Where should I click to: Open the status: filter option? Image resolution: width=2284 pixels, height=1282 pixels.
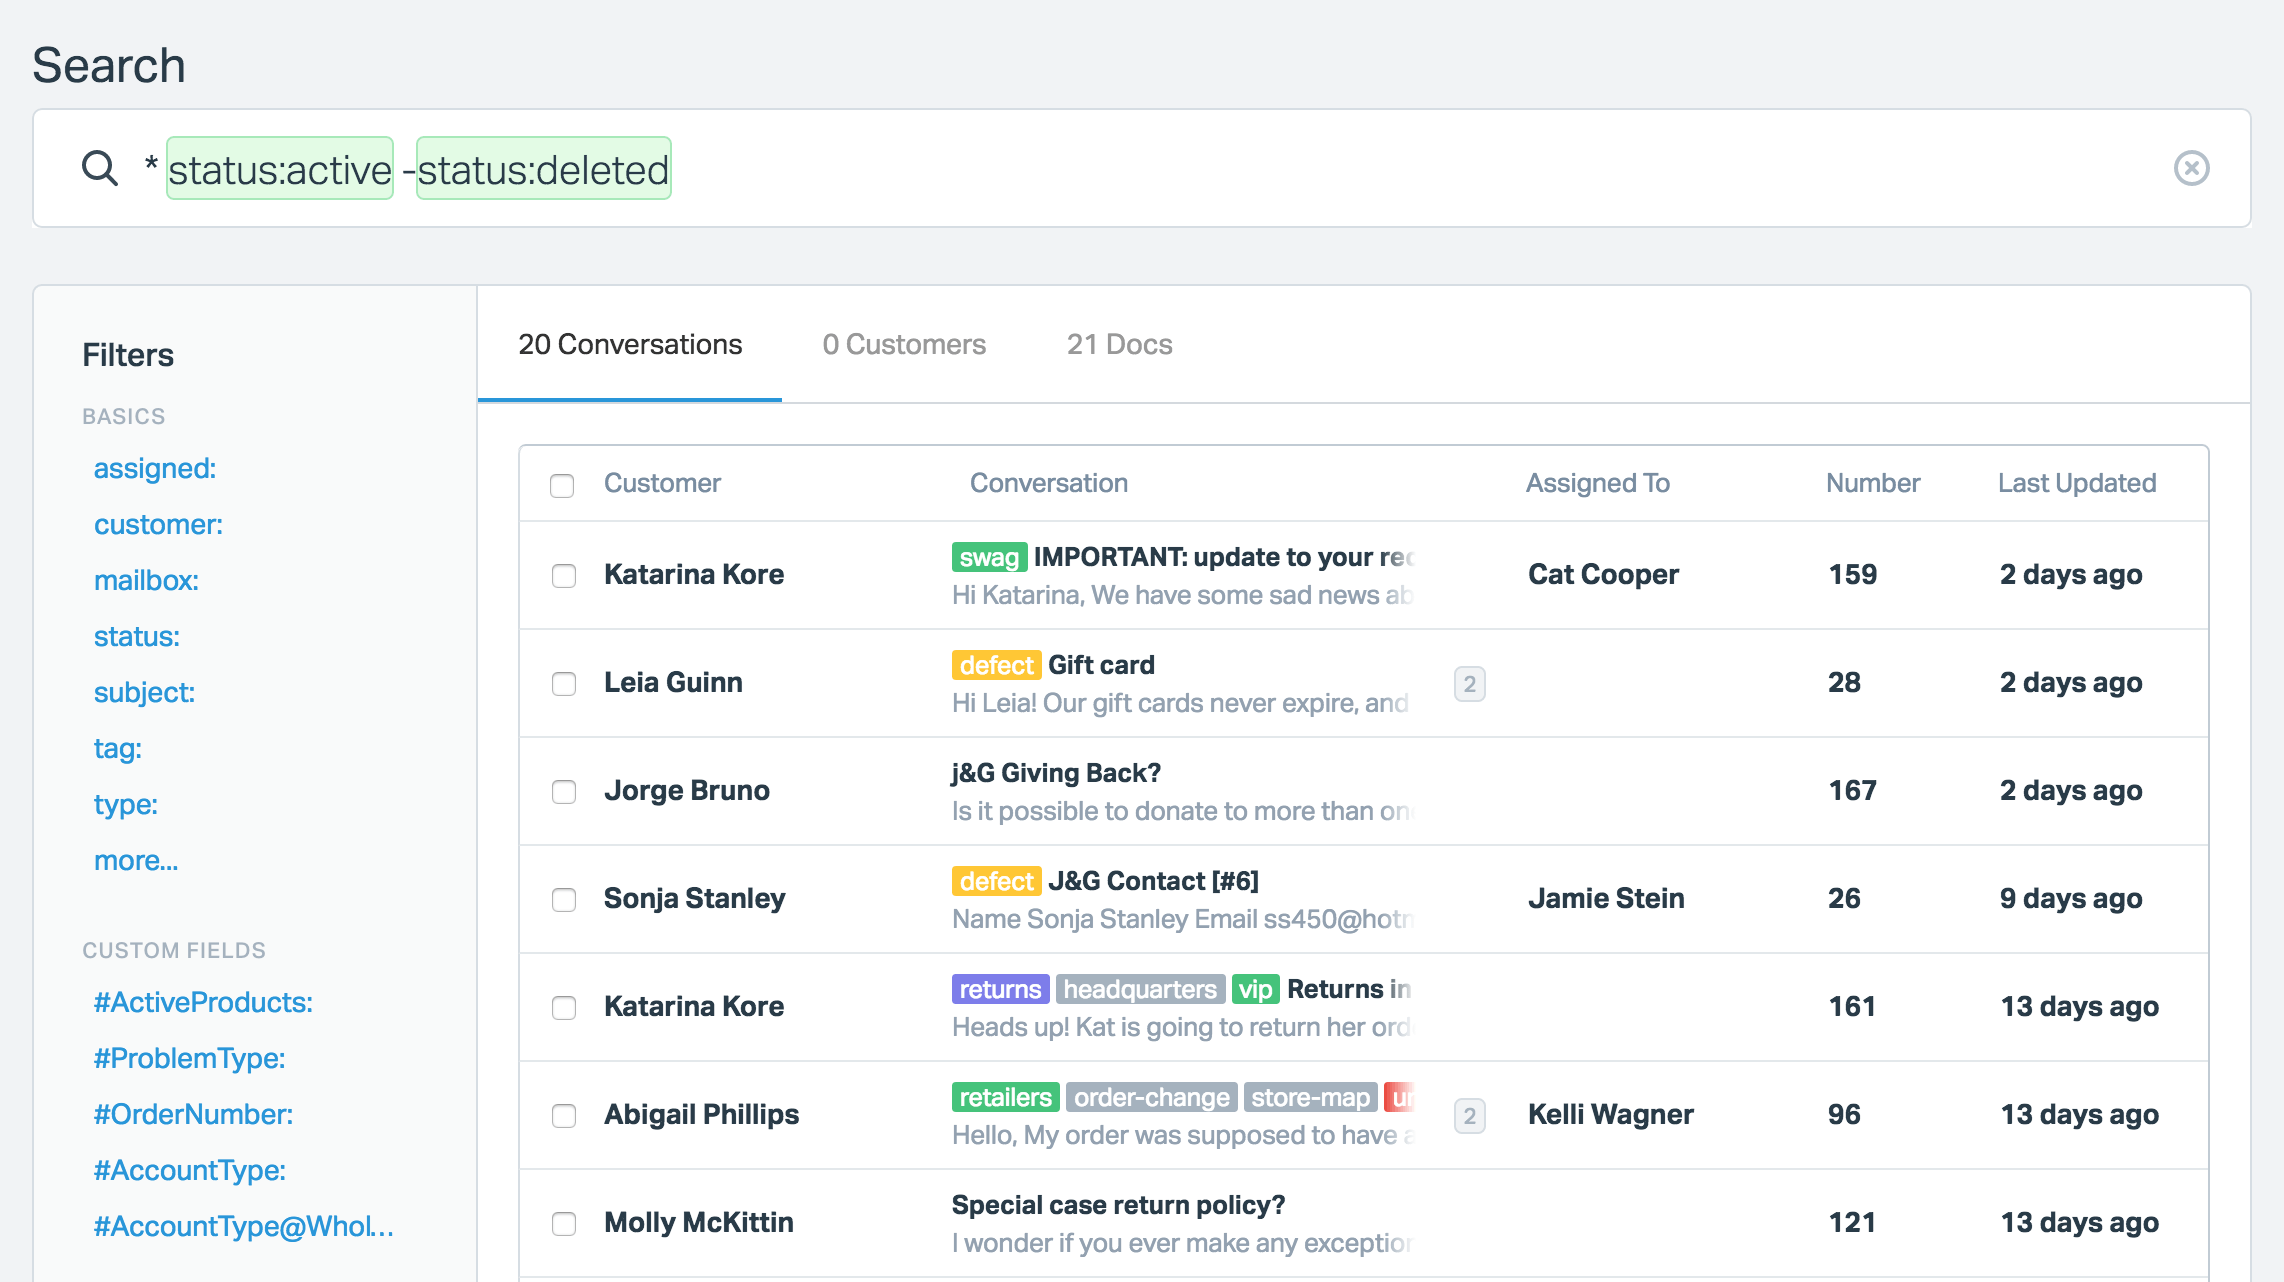(137, 636)
